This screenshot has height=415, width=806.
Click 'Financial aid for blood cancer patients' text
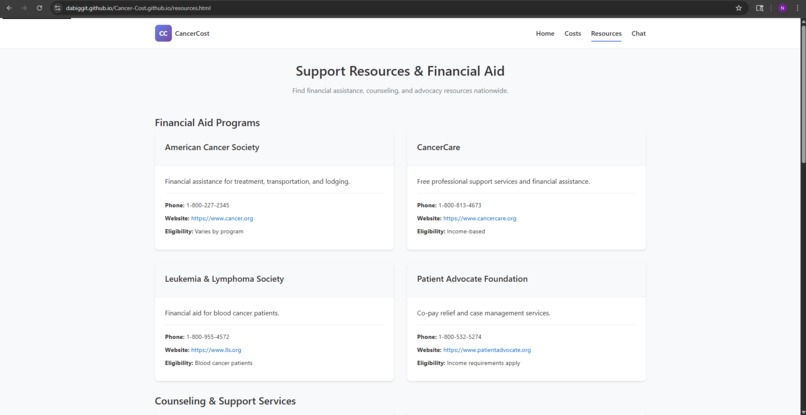(222, 313)
